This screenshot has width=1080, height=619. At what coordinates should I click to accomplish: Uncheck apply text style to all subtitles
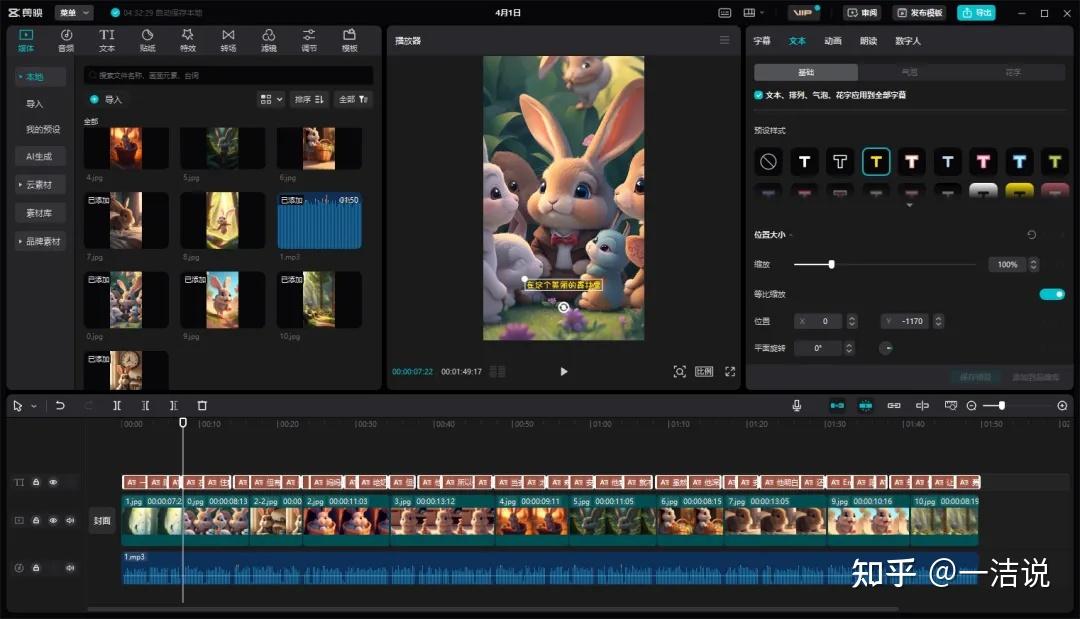pos(758,95)
